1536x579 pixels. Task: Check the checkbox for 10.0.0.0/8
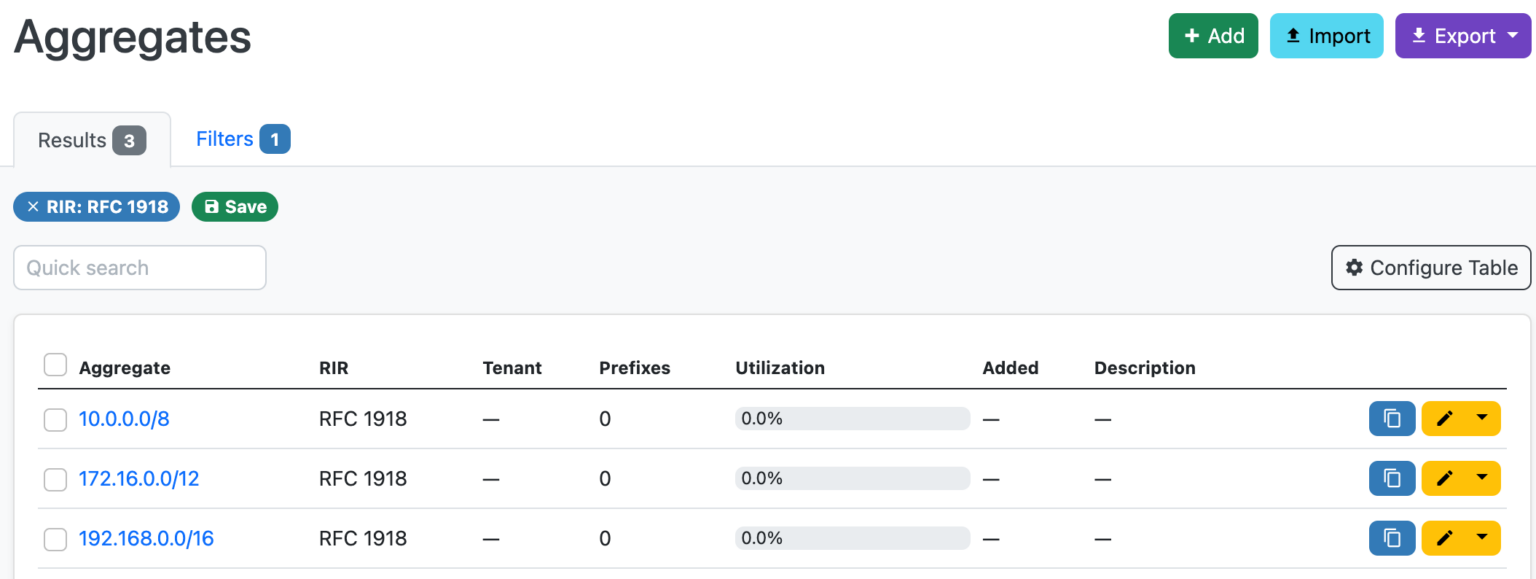[55, 419]
